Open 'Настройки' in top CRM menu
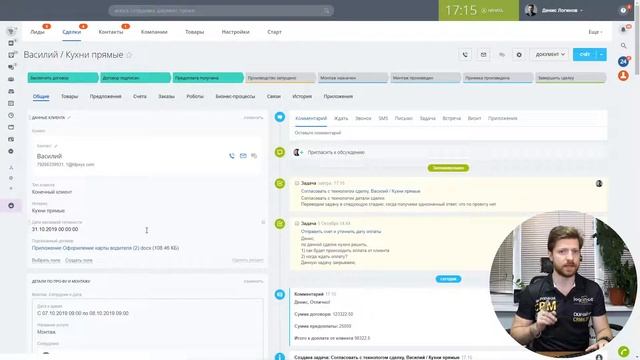The image size is (640, 360). pos(236,32)
